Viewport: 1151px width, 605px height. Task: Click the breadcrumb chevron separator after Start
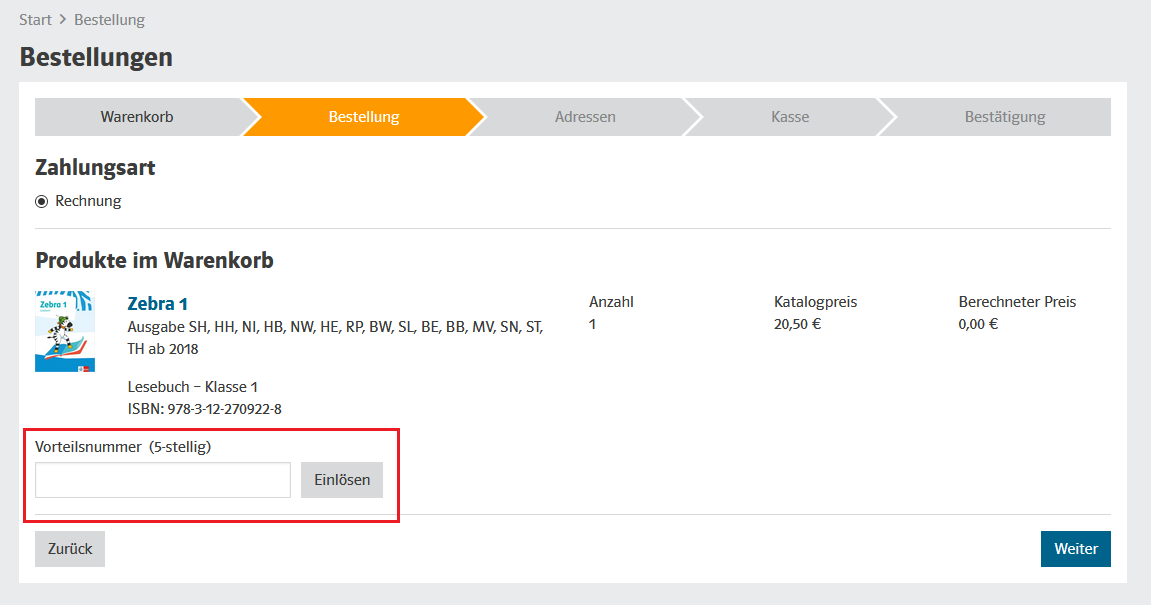coord(63,20)
